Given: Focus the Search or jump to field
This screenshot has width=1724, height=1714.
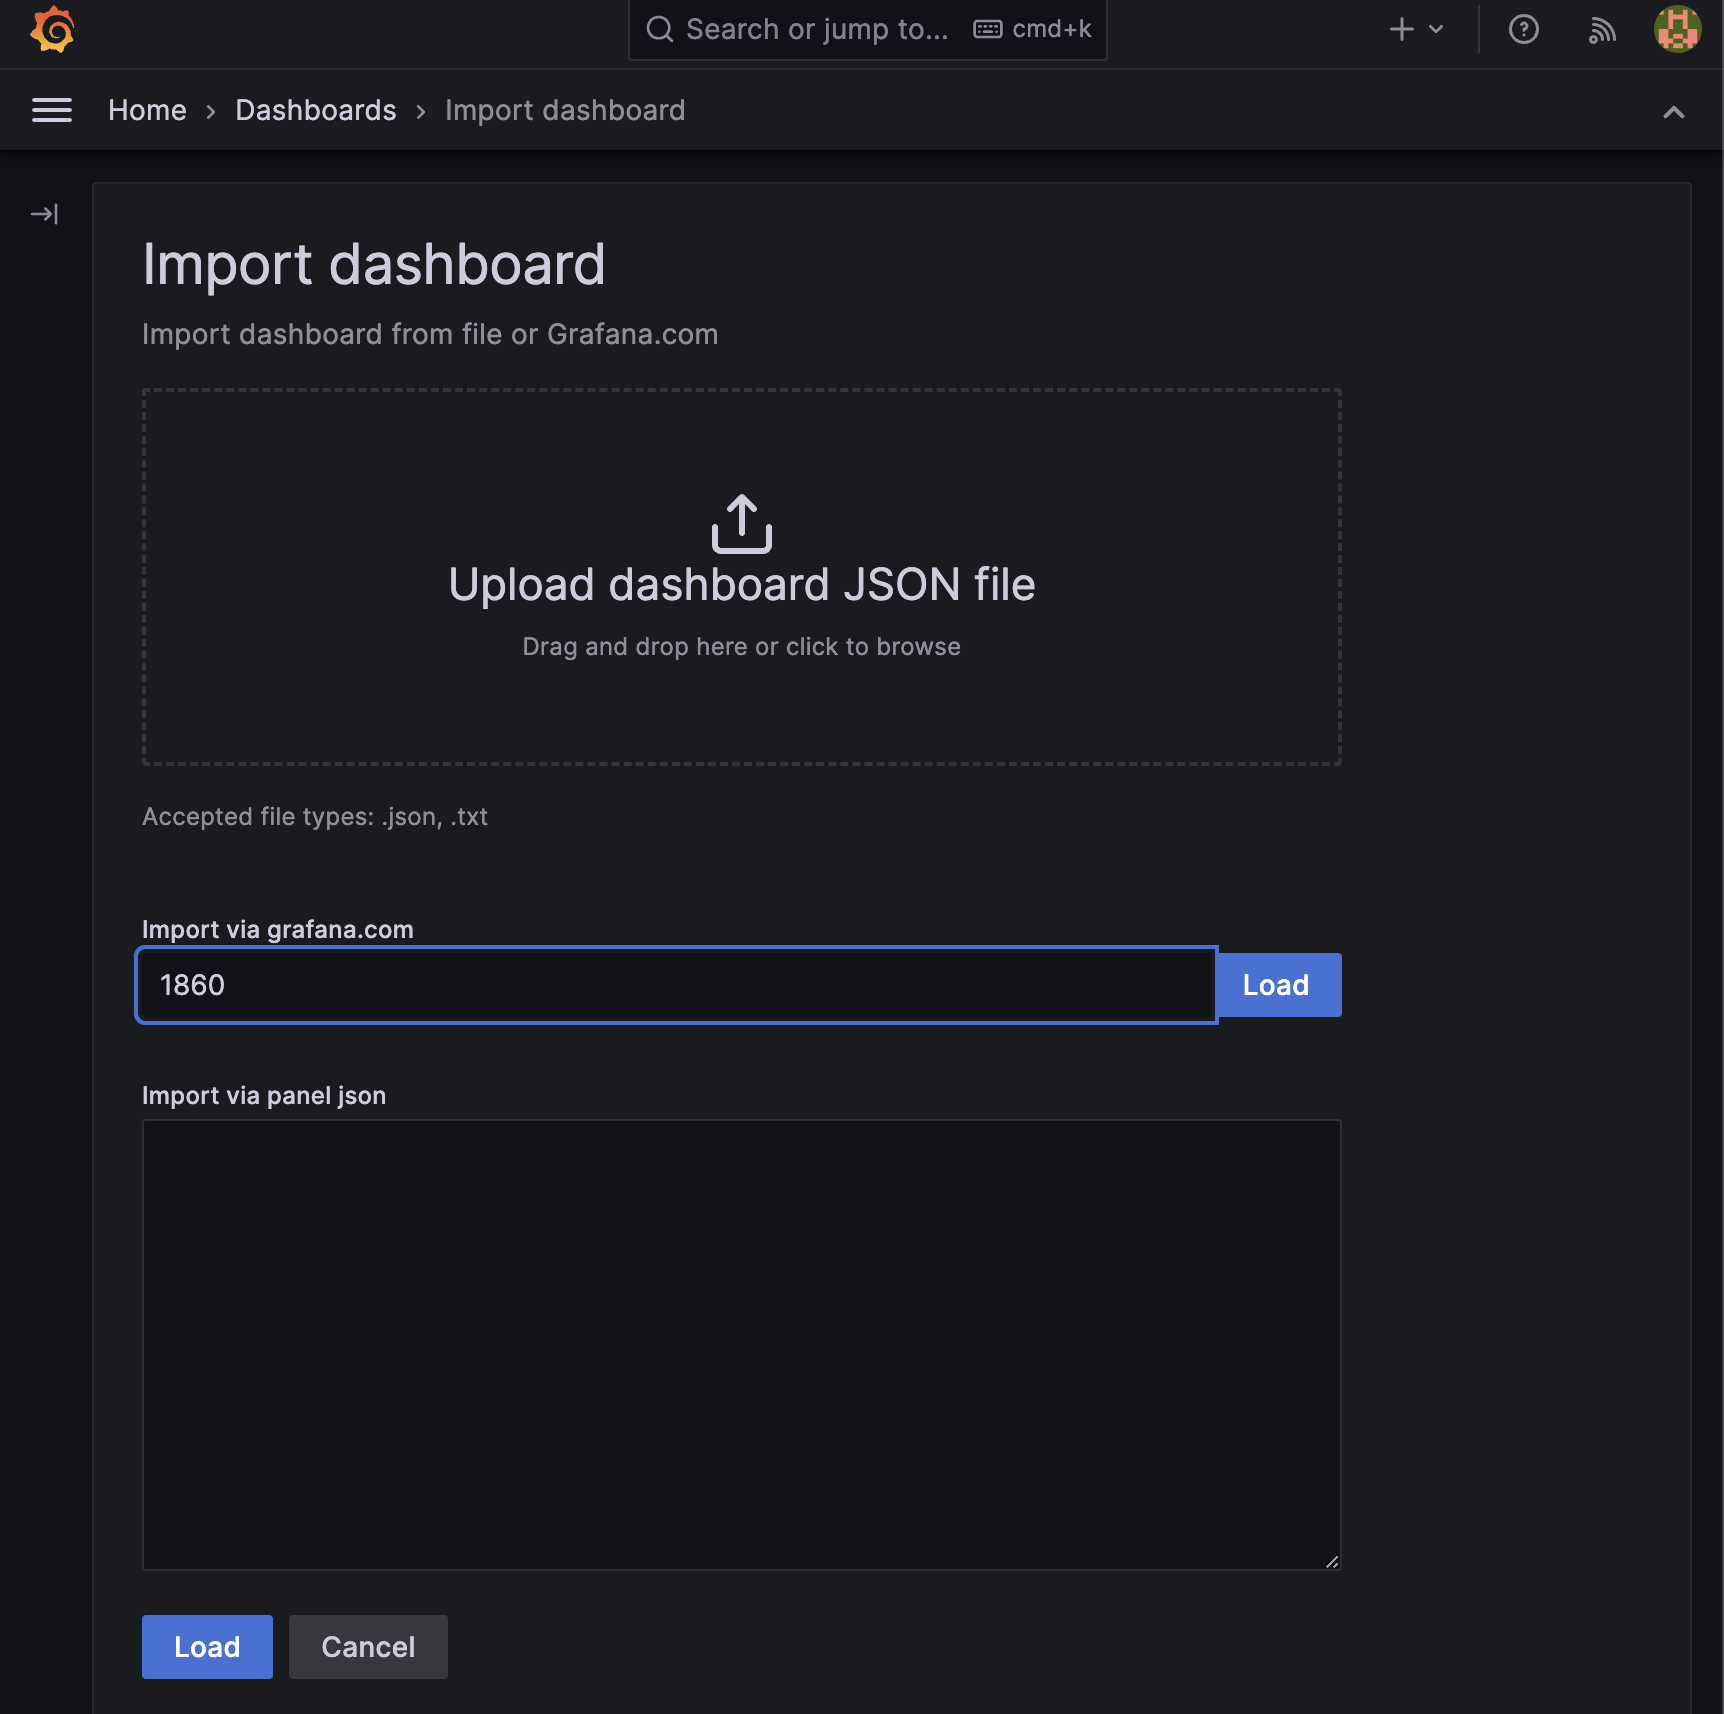Looking at the screenshot, I should tap(867, 29).
